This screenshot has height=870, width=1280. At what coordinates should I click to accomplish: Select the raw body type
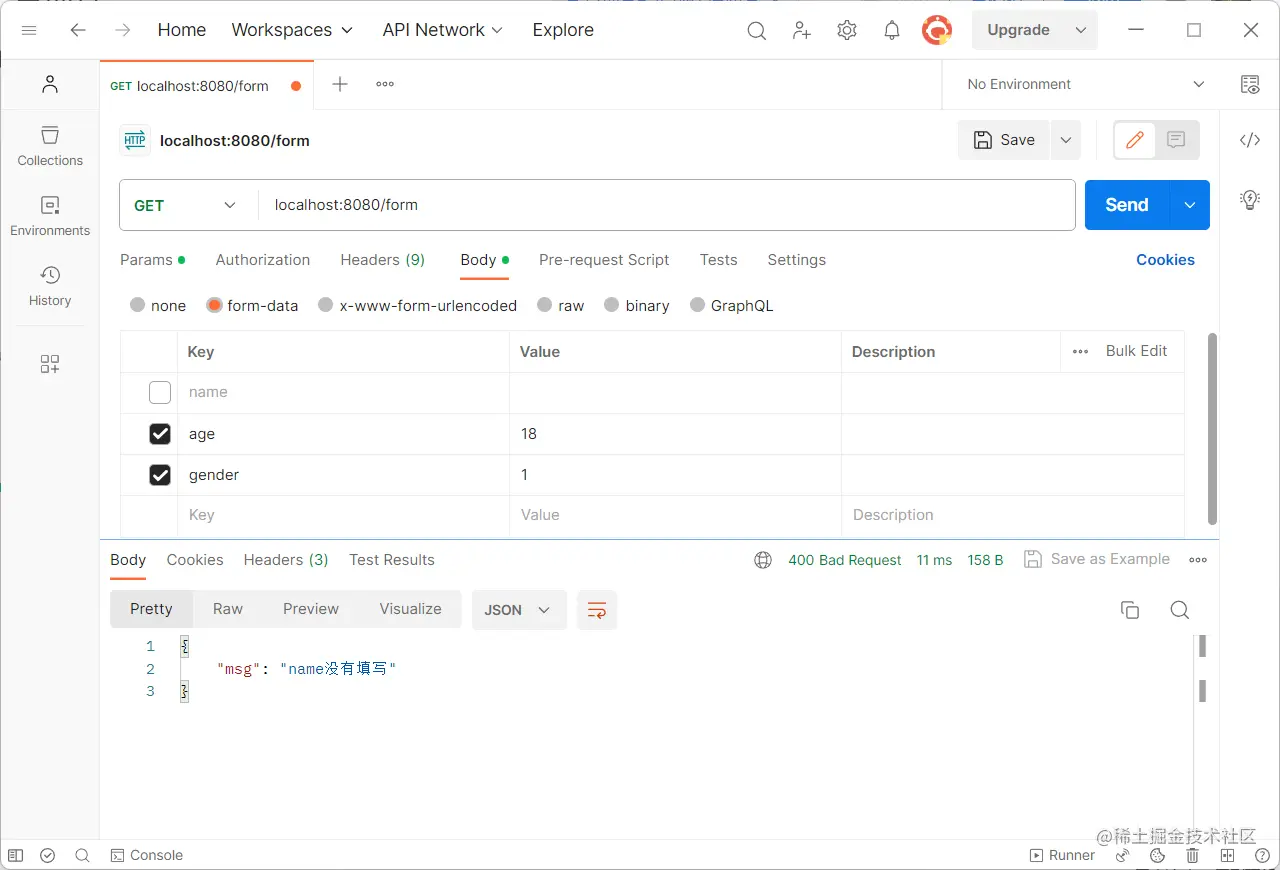(545, 305)
